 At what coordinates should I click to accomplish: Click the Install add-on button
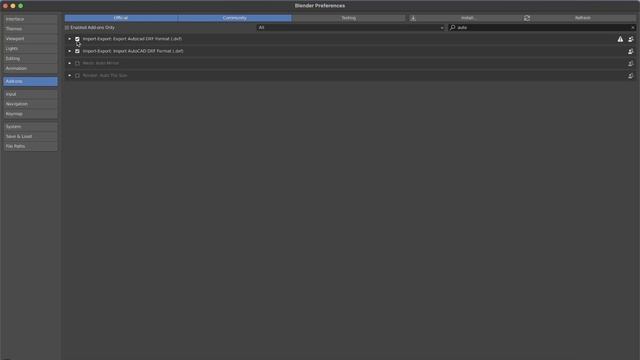click(466, 18)
